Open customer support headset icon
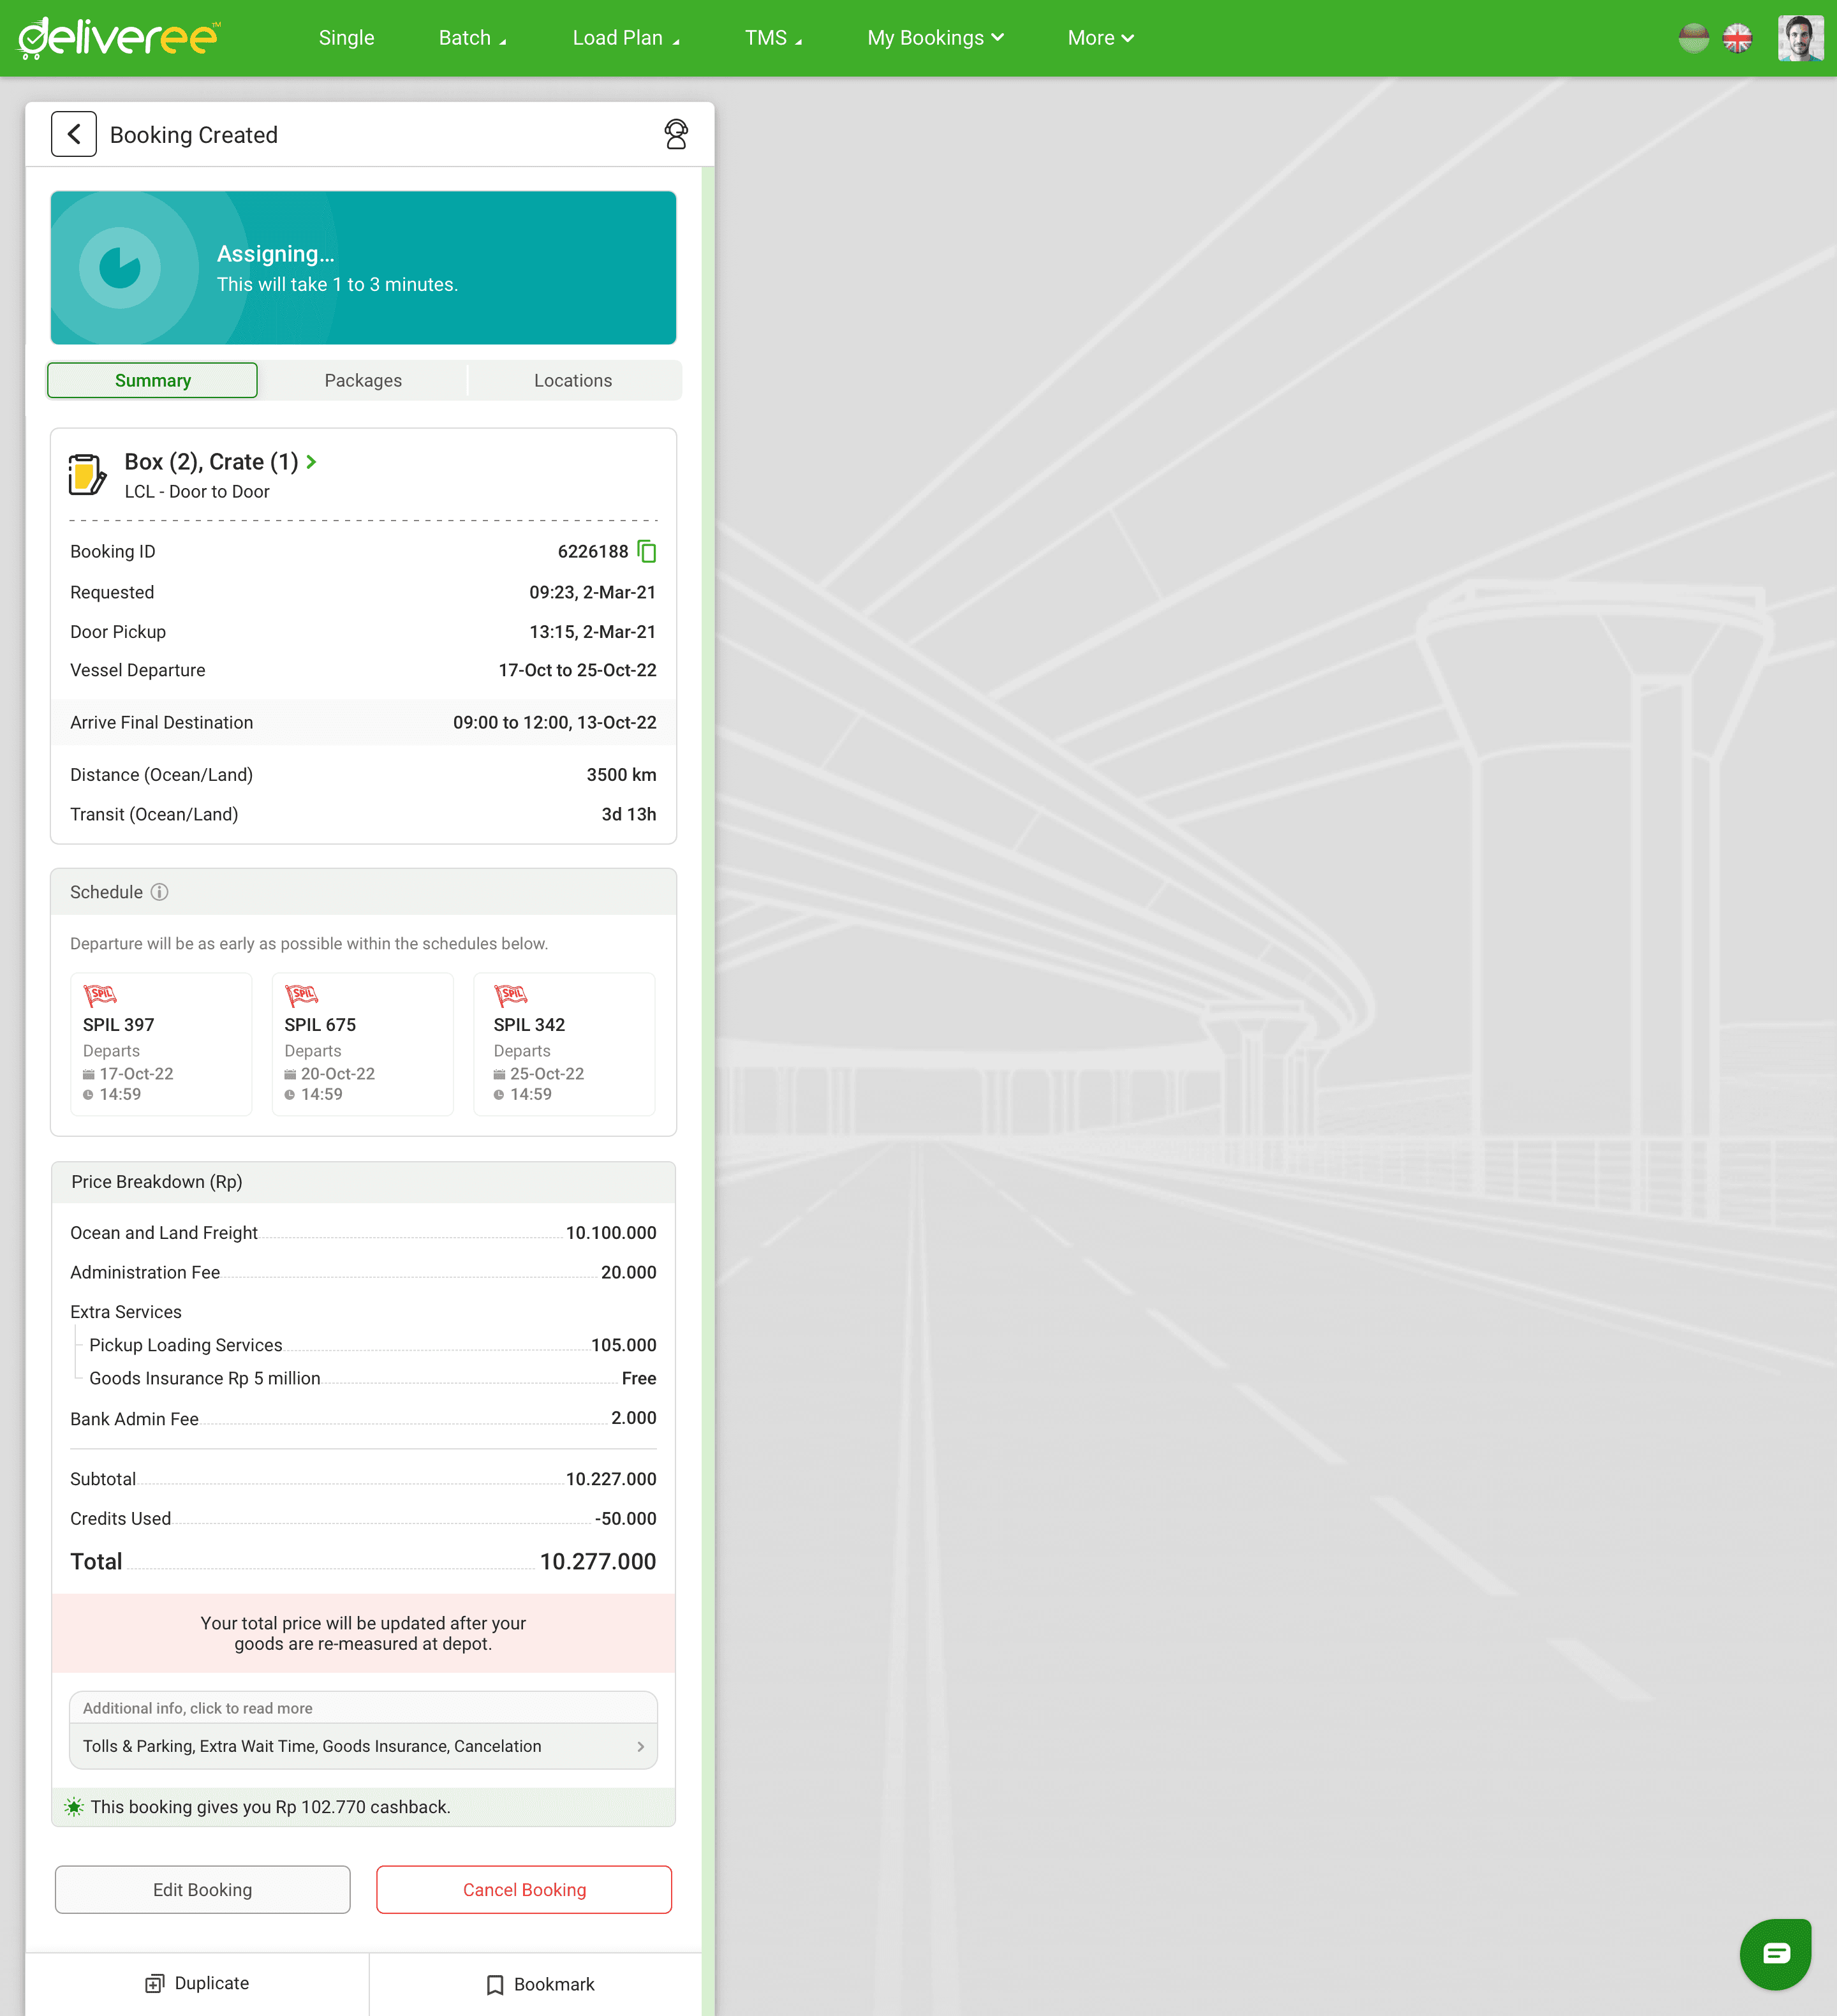Screen dimensions: 1837x2016 coord(676,134)
